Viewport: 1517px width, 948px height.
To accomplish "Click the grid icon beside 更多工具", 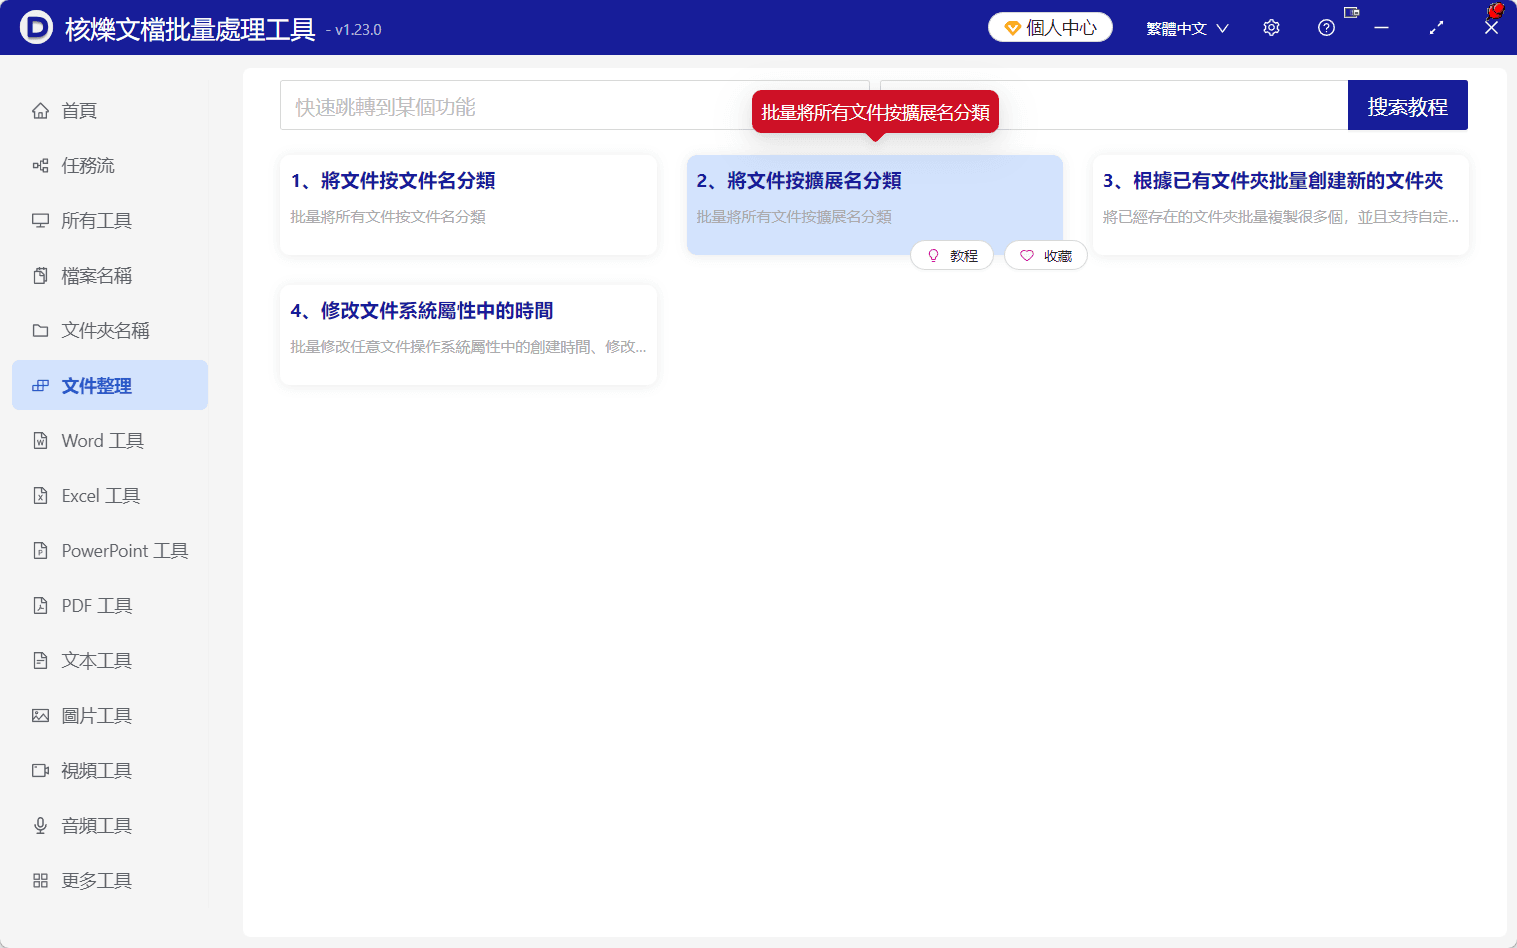I will [40, 881].
